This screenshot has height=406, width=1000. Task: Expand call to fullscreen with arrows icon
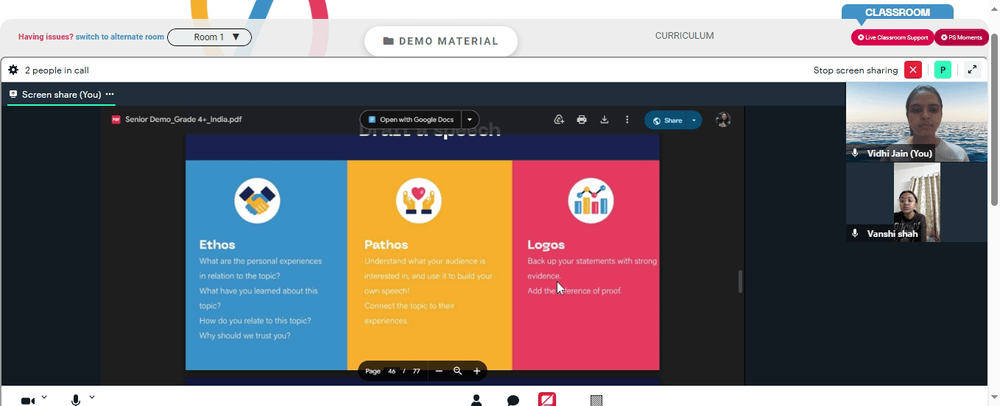pos(972,70)
